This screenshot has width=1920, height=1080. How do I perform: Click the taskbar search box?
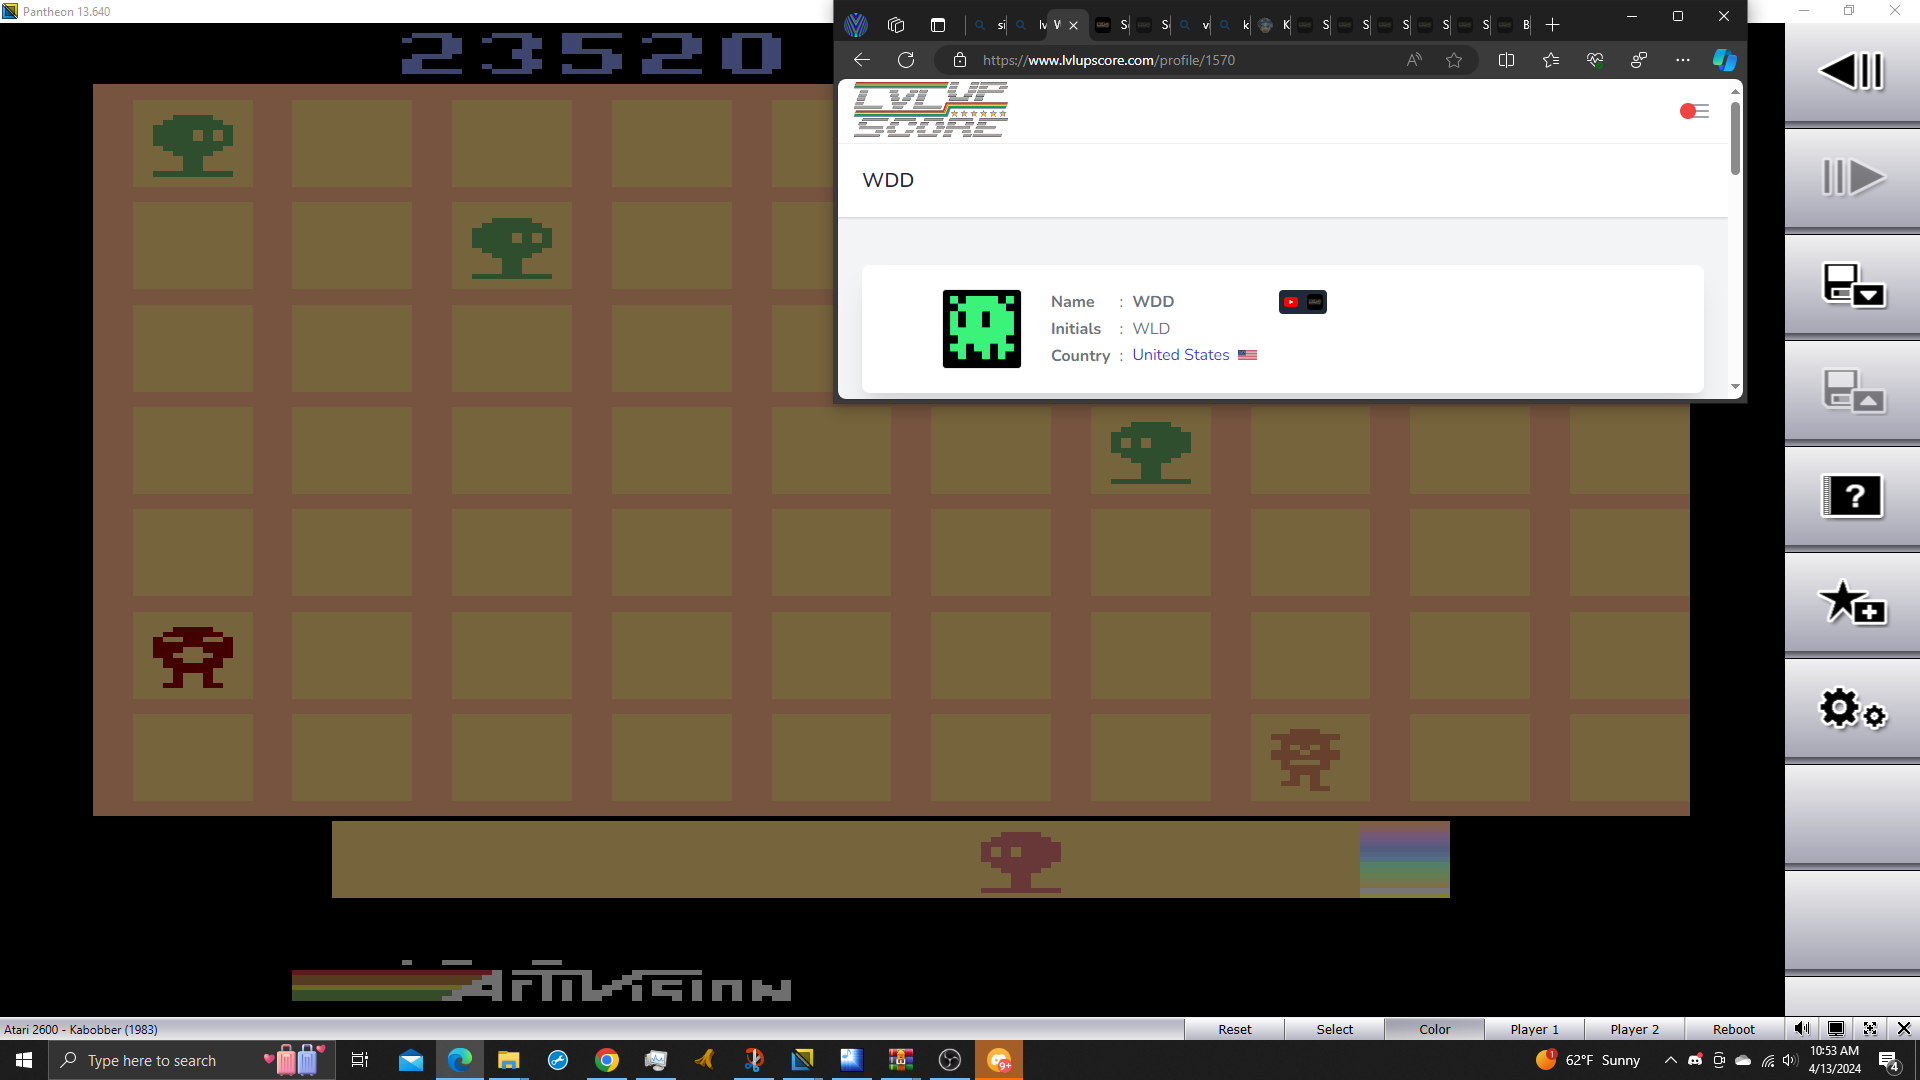190,1060
